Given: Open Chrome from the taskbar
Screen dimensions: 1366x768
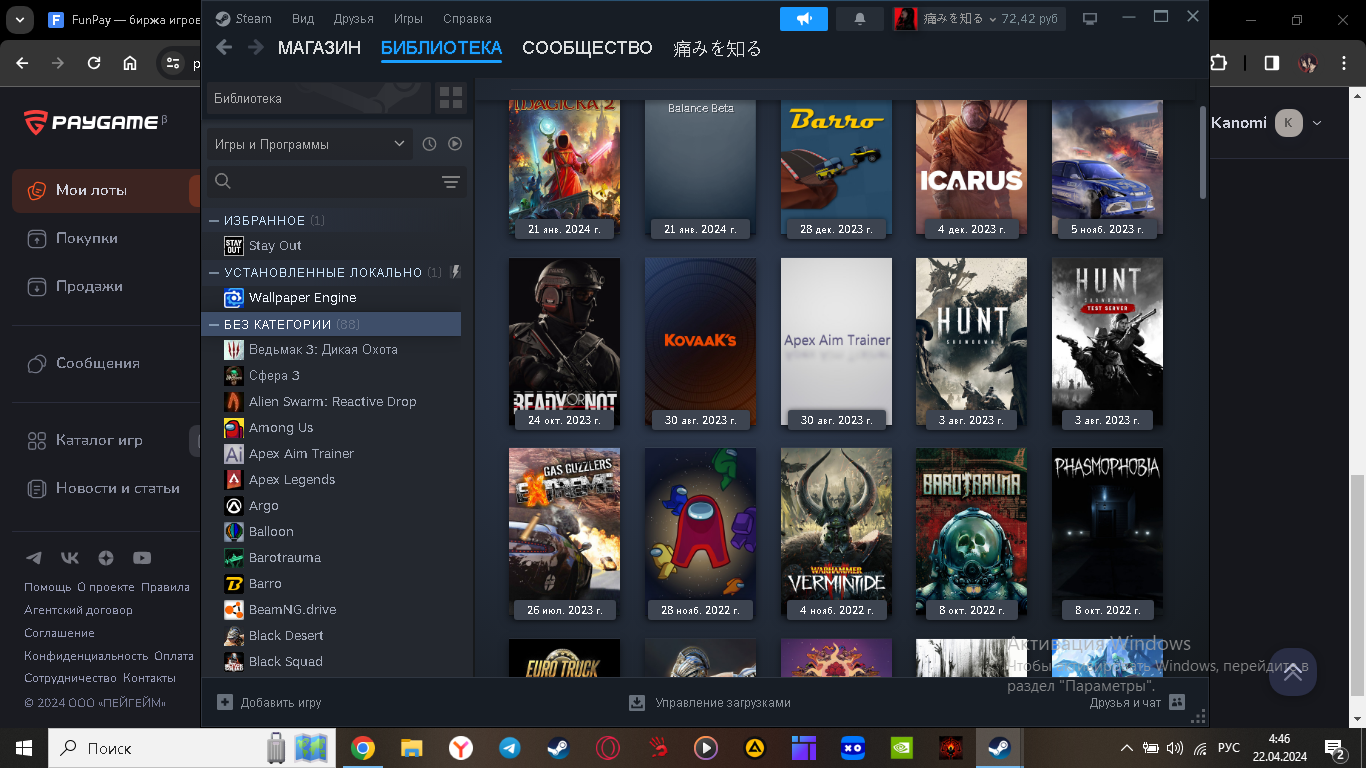Looking at the screenshot, I should pos(363,748).
